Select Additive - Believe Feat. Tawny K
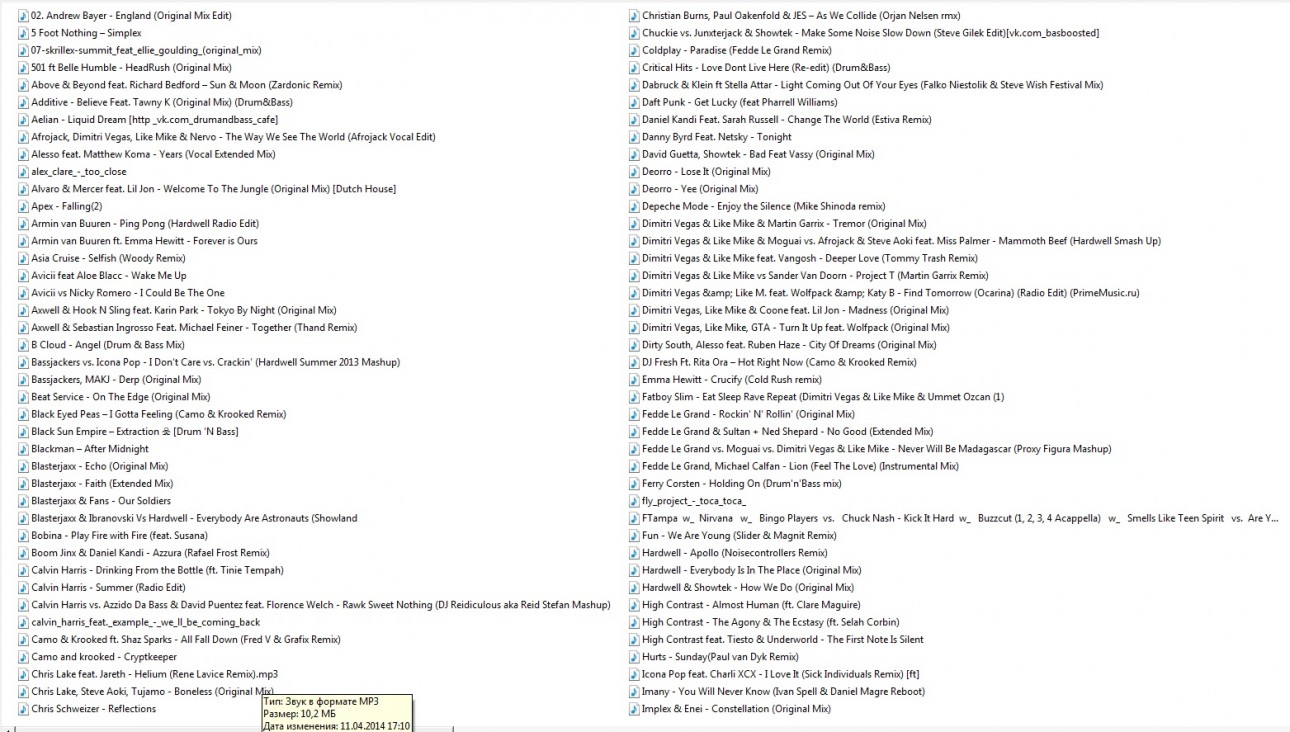1290x732 pixels. pos(162,102)
